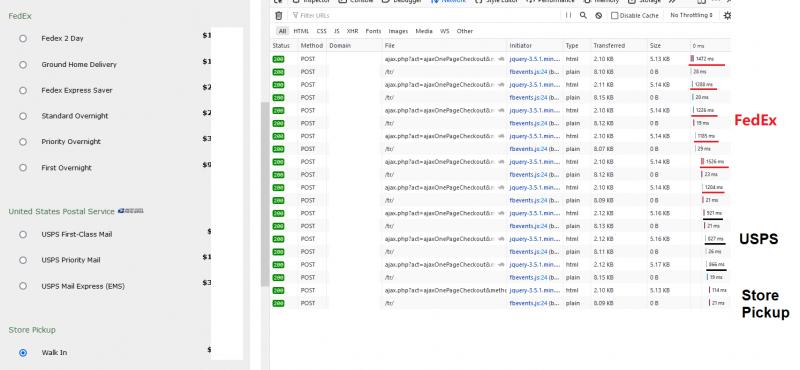Viewport: 800px width, 370px height.
Task: Pick the First Overnight shipping radio
Action: [23, 167]
